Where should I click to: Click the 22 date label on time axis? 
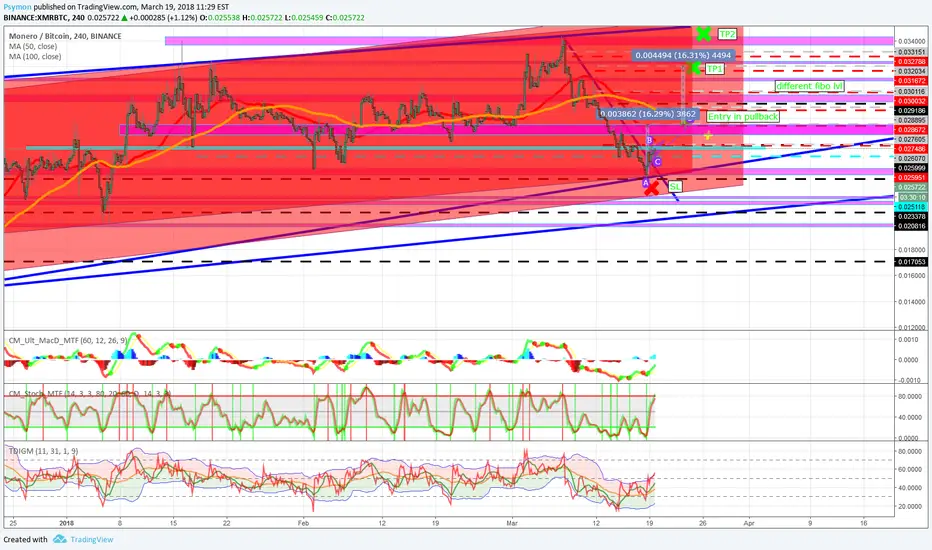pyautogui.click(x=226, y=523)
